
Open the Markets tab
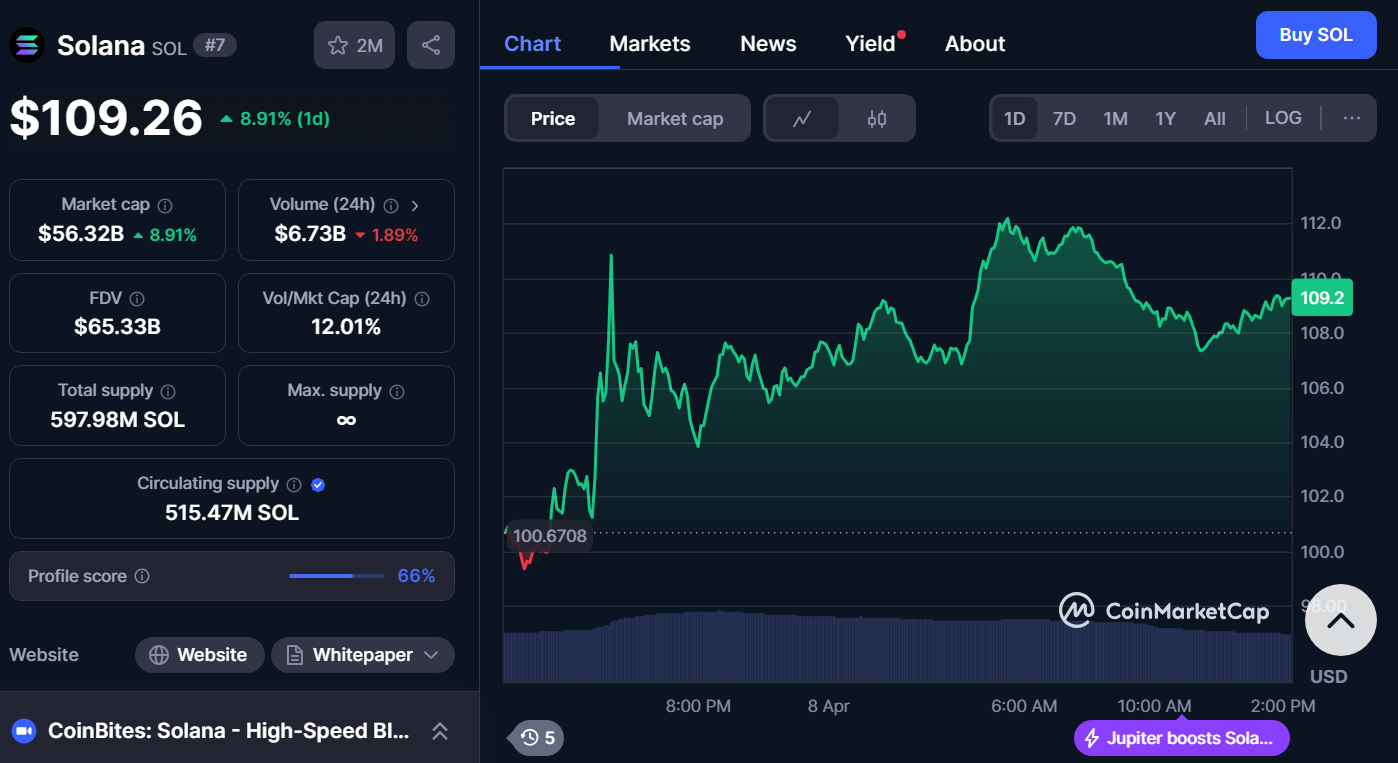pos(650,44)
